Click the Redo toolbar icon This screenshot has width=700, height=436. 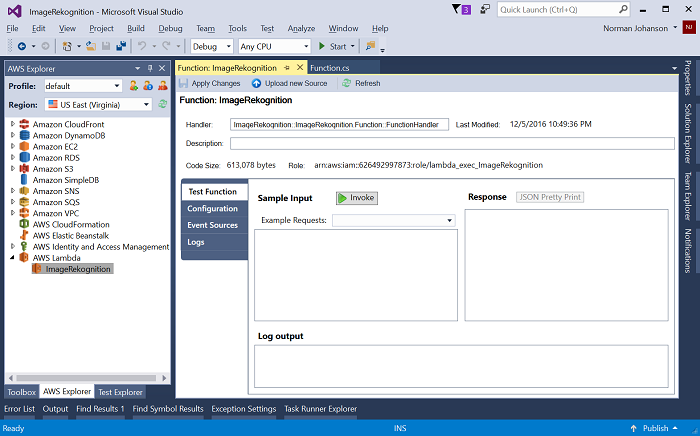166,46
